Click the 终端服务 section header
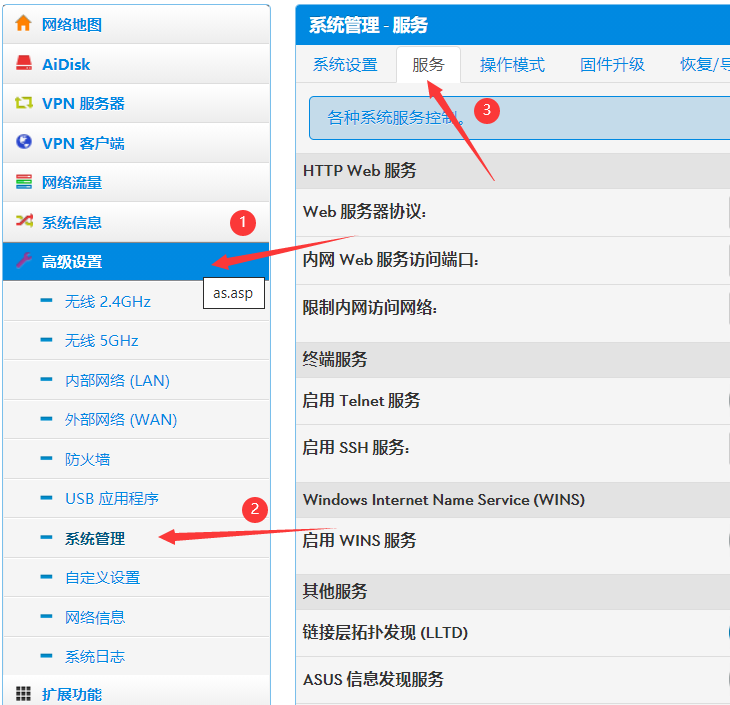 pyautogui.click(x=513, y=359)
